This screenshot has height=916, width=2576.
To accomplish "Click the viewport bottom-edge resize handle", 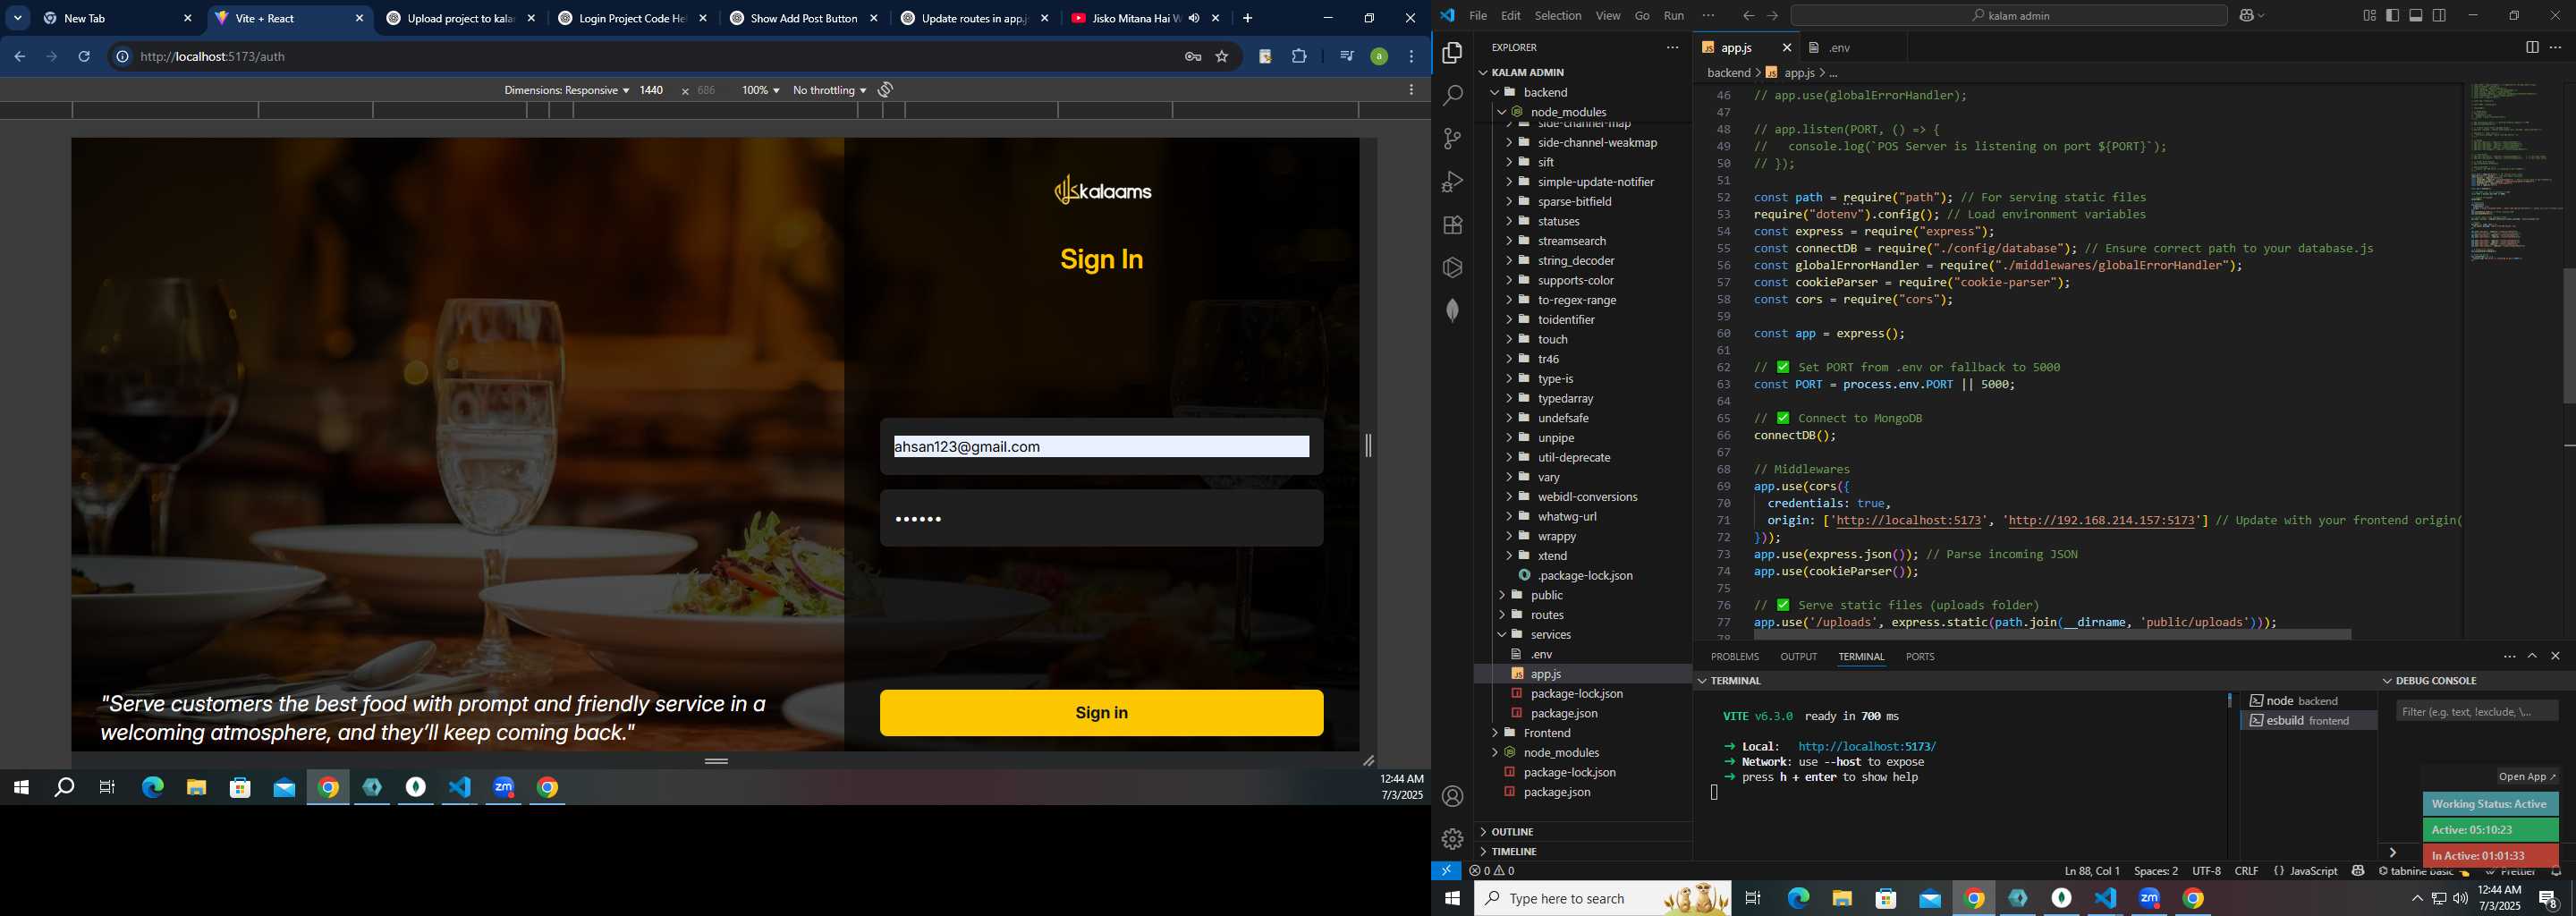I will tap(716, 761).
